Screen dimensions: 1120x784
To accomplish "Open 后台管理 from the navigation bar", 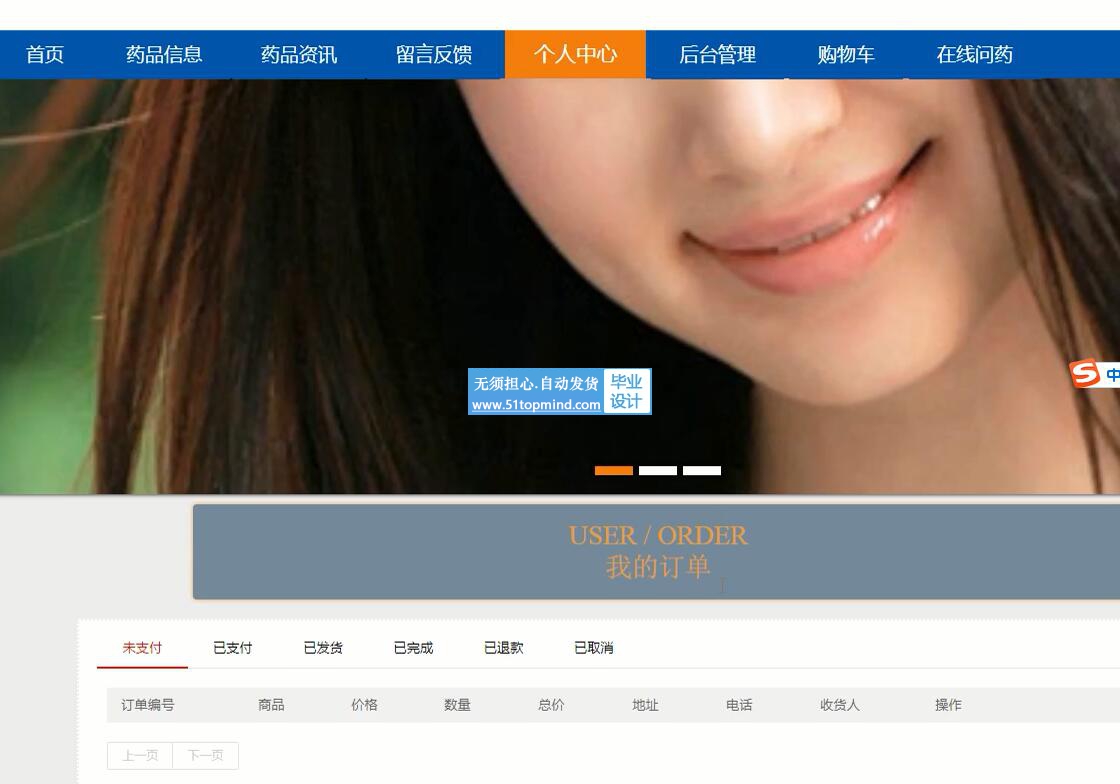I will 717,54.
